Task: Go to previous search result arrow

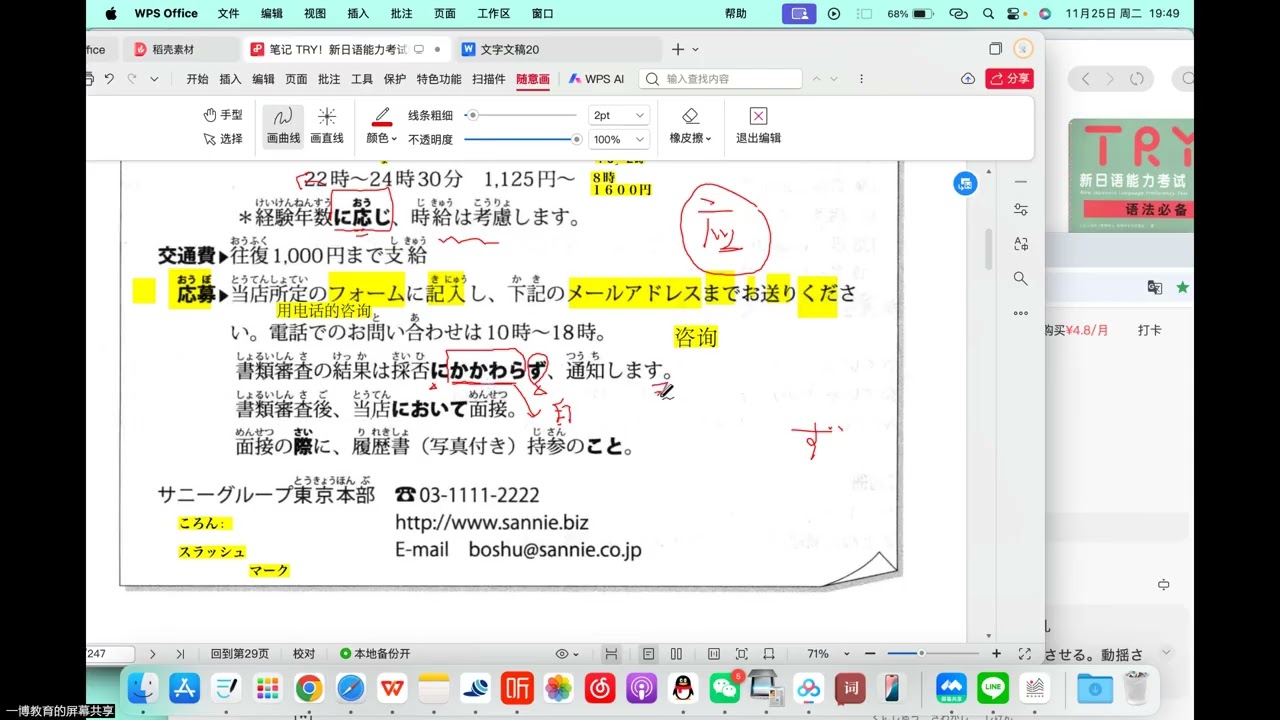Action: [x=816, y=79]
